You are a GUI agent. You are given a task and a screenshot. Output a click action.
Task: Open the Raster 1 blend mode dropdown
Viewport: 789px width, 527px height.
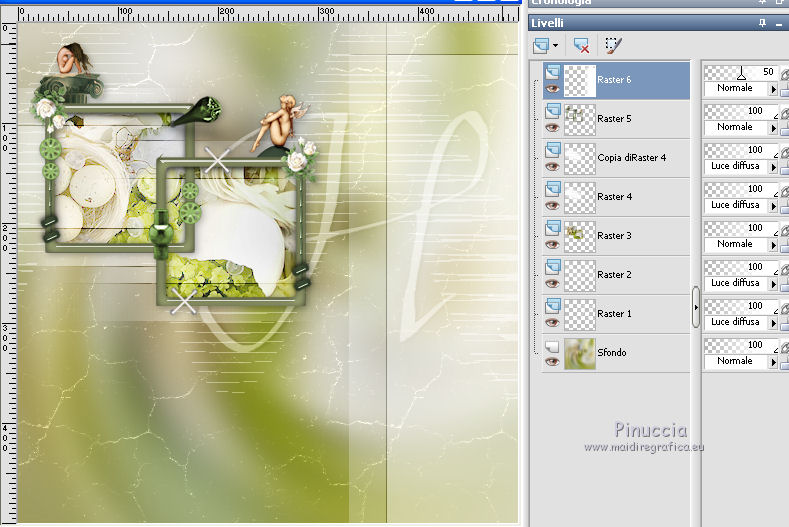[x=773, y=323]
